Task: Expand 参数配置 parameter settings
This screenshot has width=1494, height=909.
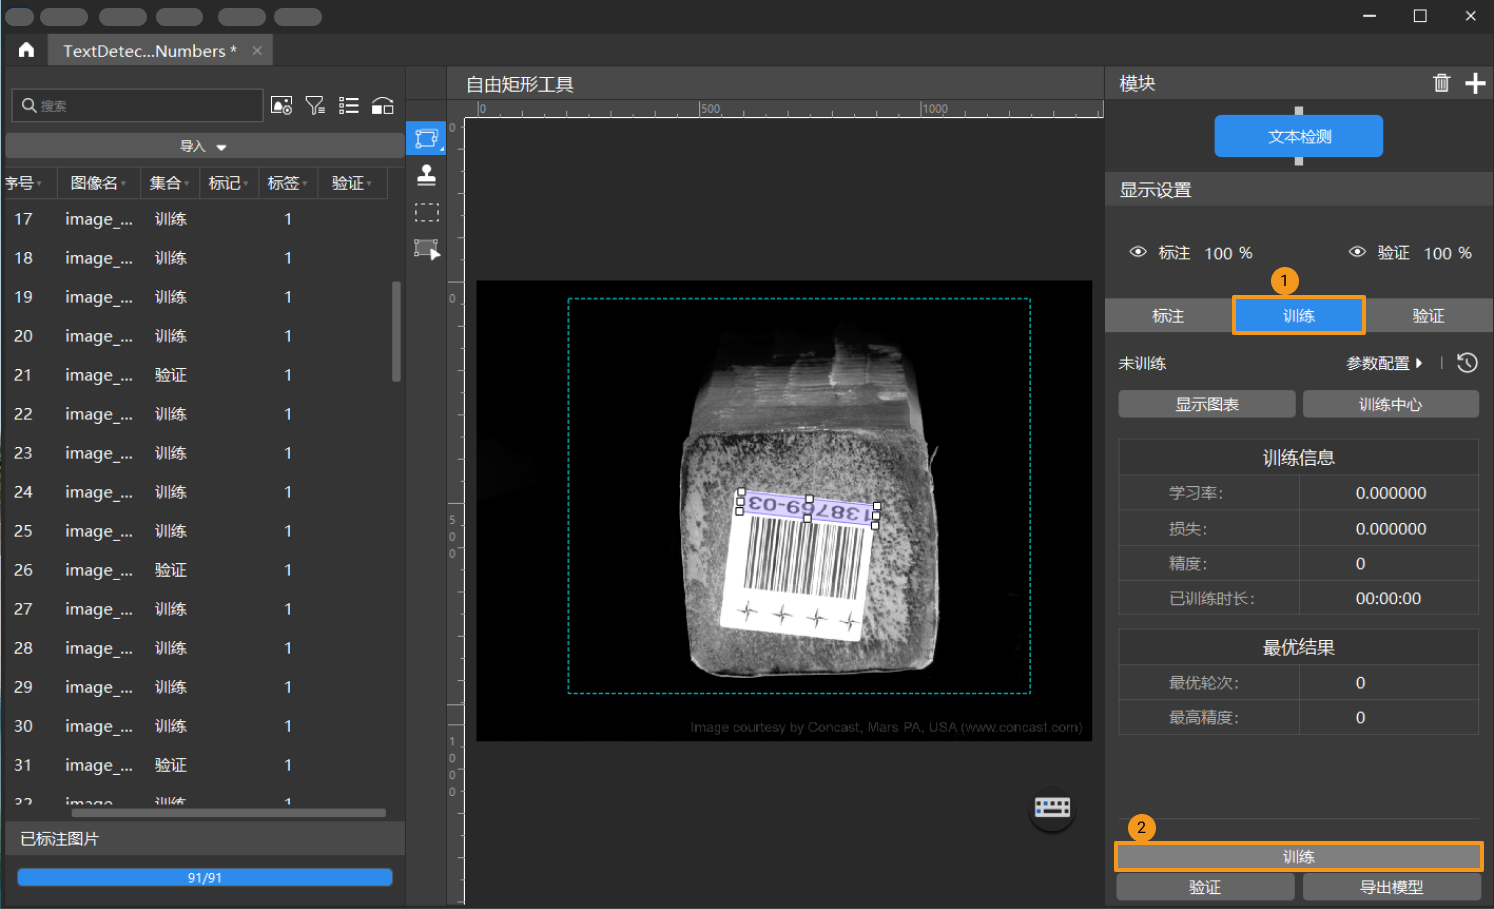Action: pyautogui.click(x=1384, y=363)
